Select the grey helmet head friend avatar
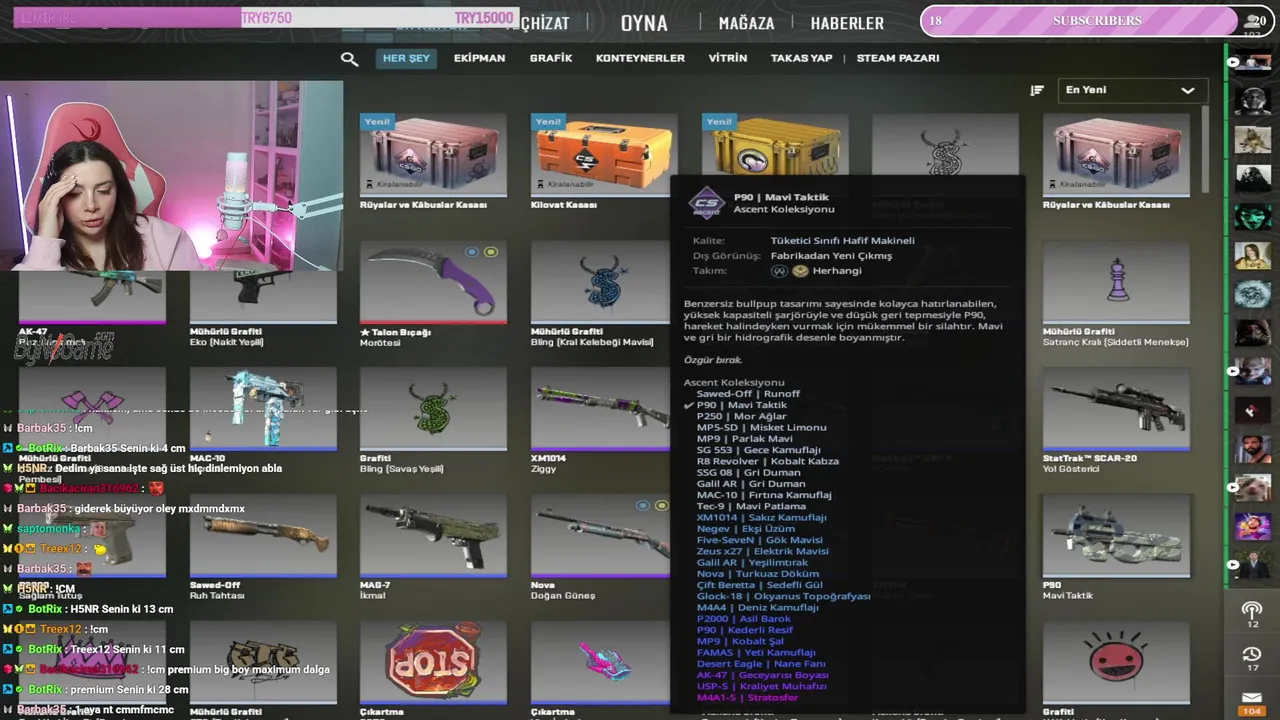This screenshot has height=720, width=1280. [x=1252, y=100]
